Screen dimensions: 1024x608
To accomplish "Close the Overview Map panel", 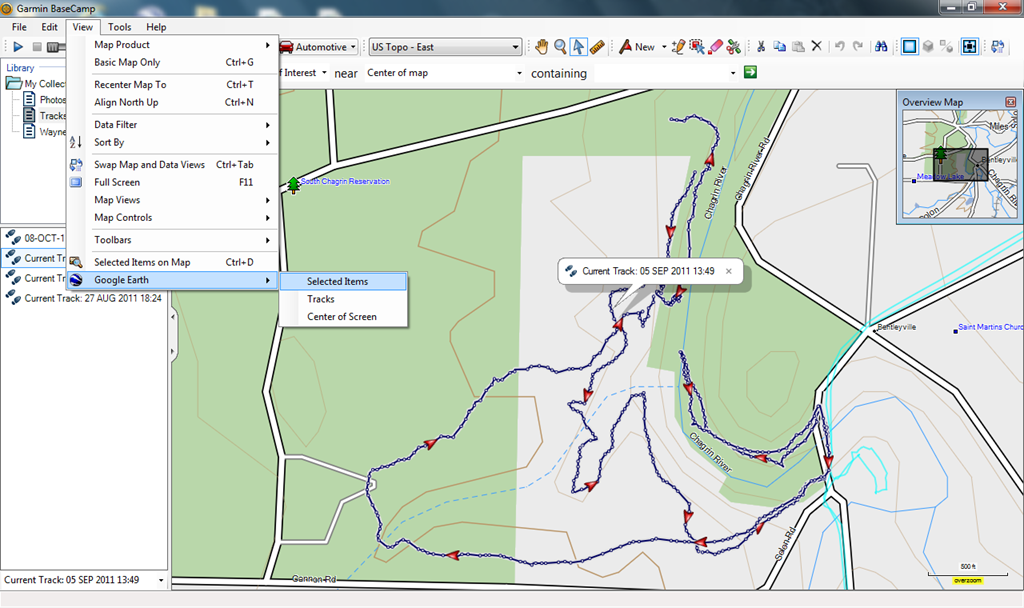I will click(x=1010, y=102).
